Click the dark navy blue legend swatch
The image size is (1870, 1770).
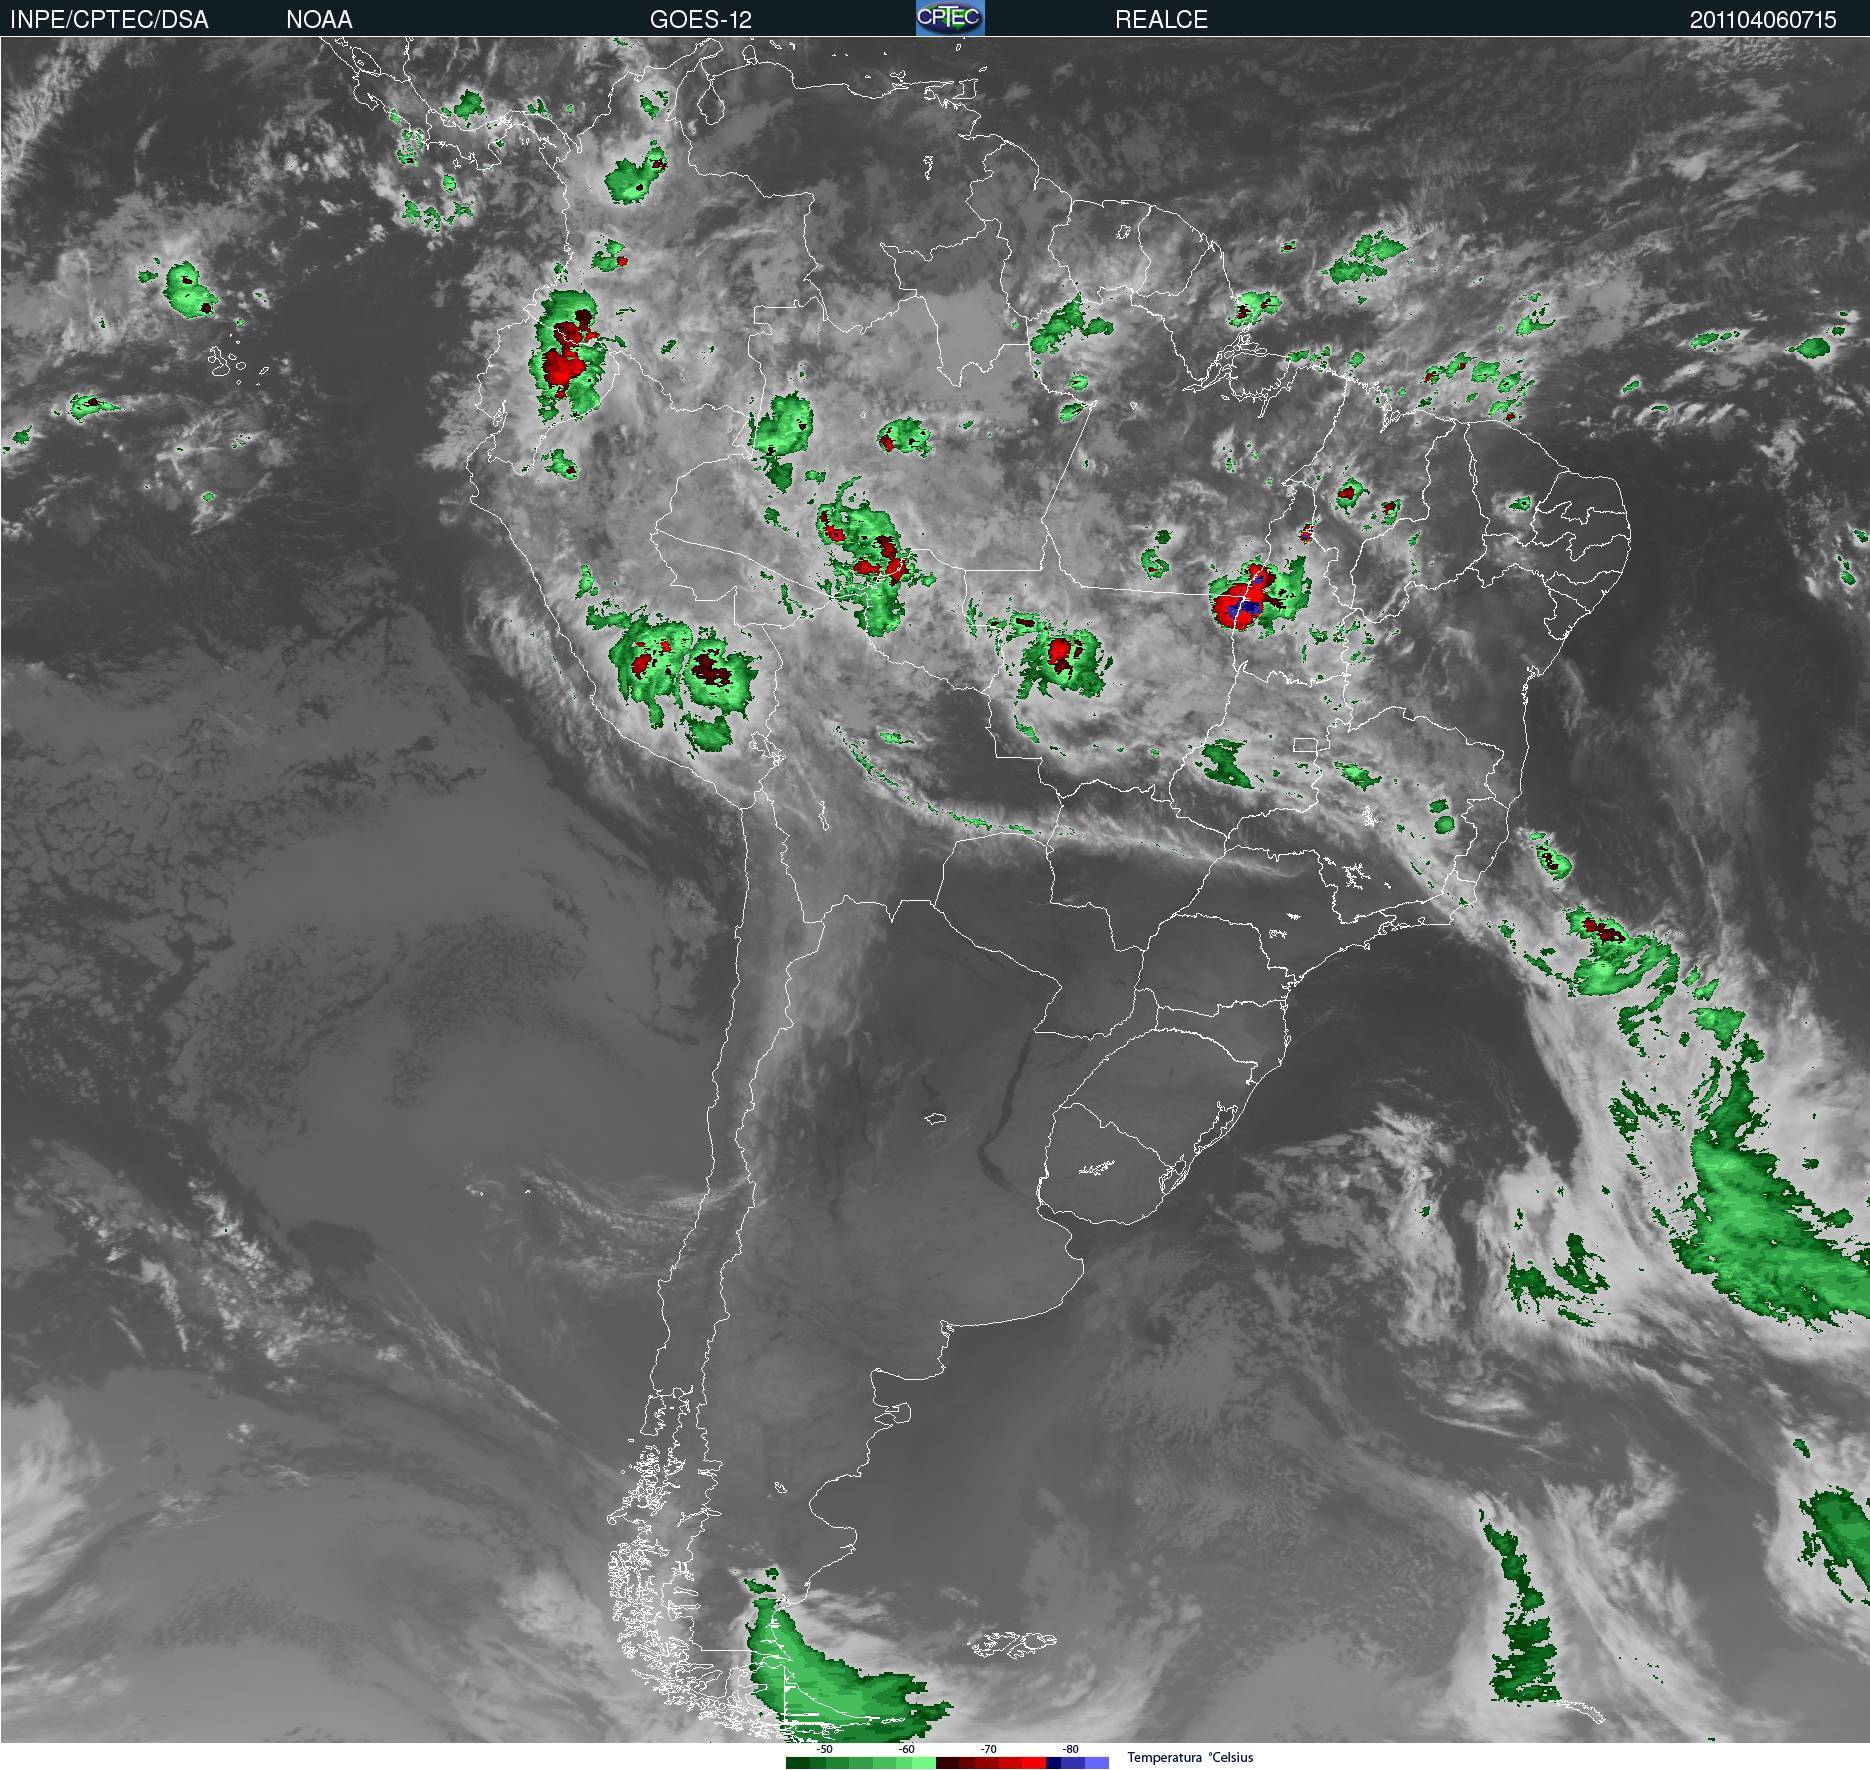point(1053,1763)
